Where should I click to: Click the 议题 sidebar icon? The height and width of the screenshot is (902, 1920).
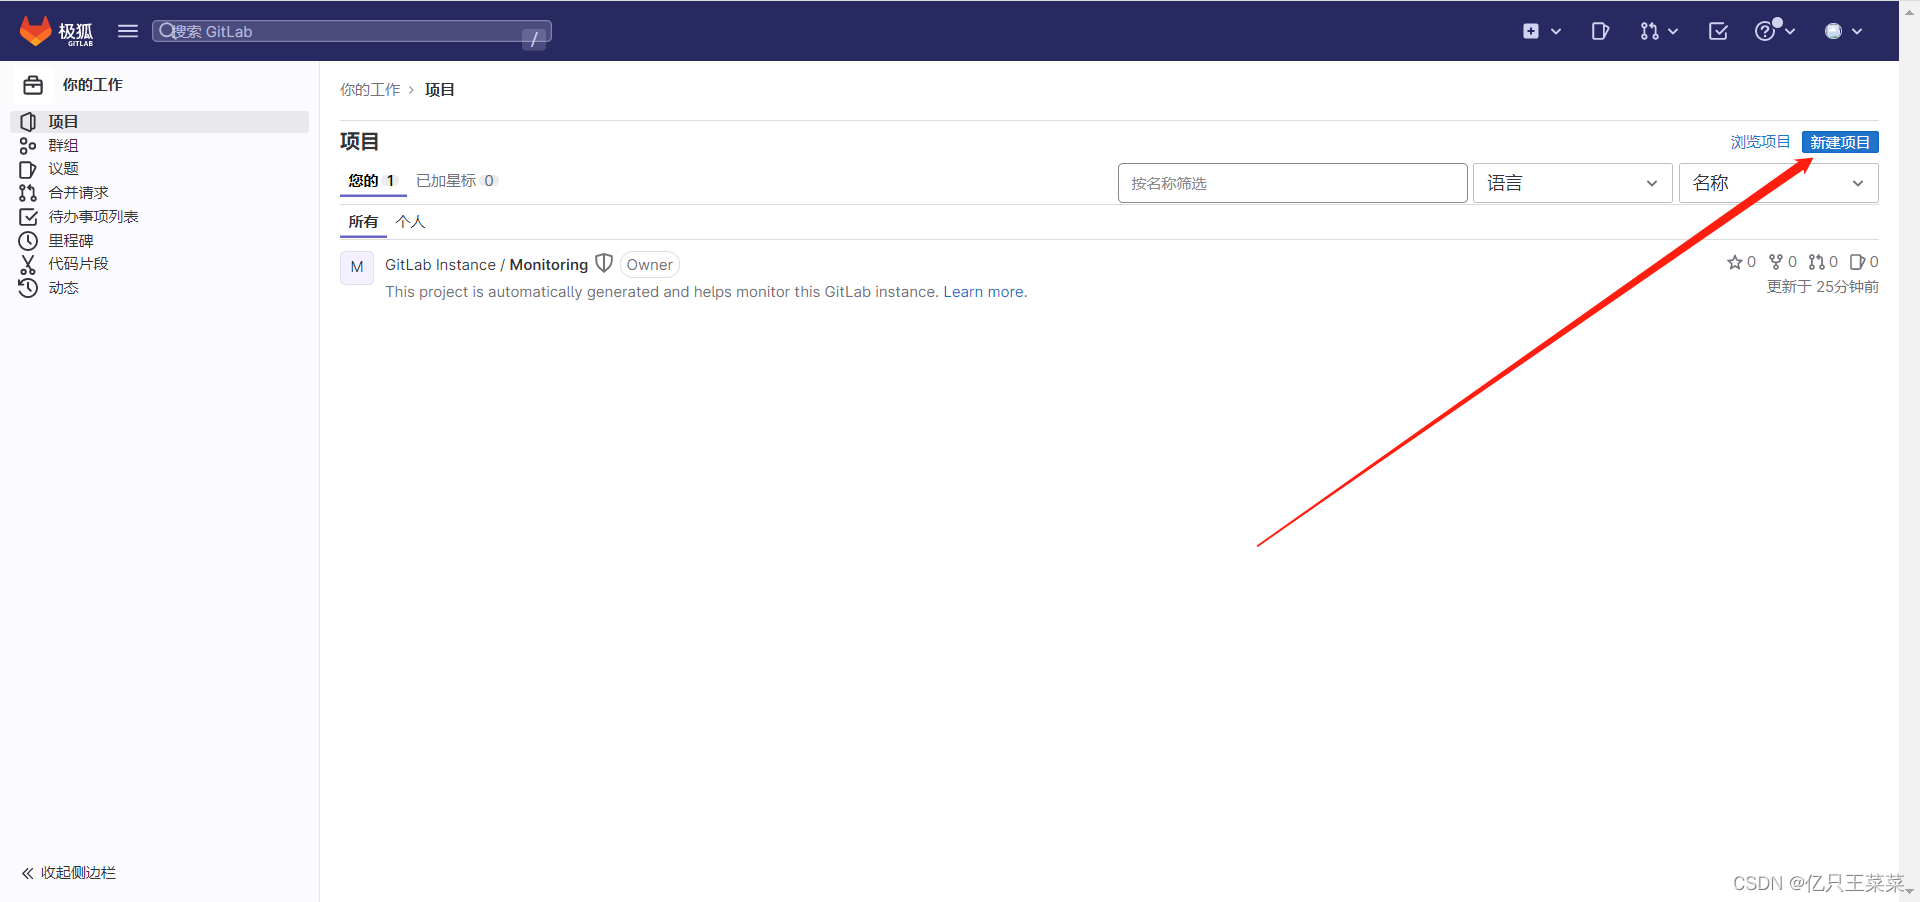(28, 169)
